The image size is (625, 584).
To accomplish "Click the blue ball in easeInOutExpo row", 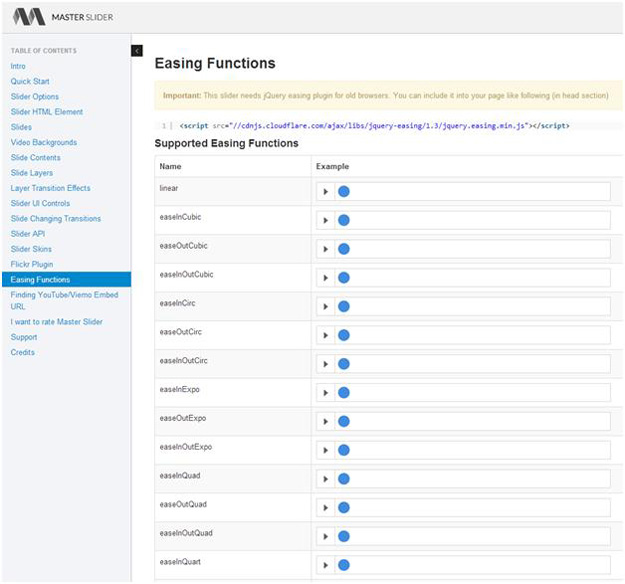I will [x=344, y=450].
